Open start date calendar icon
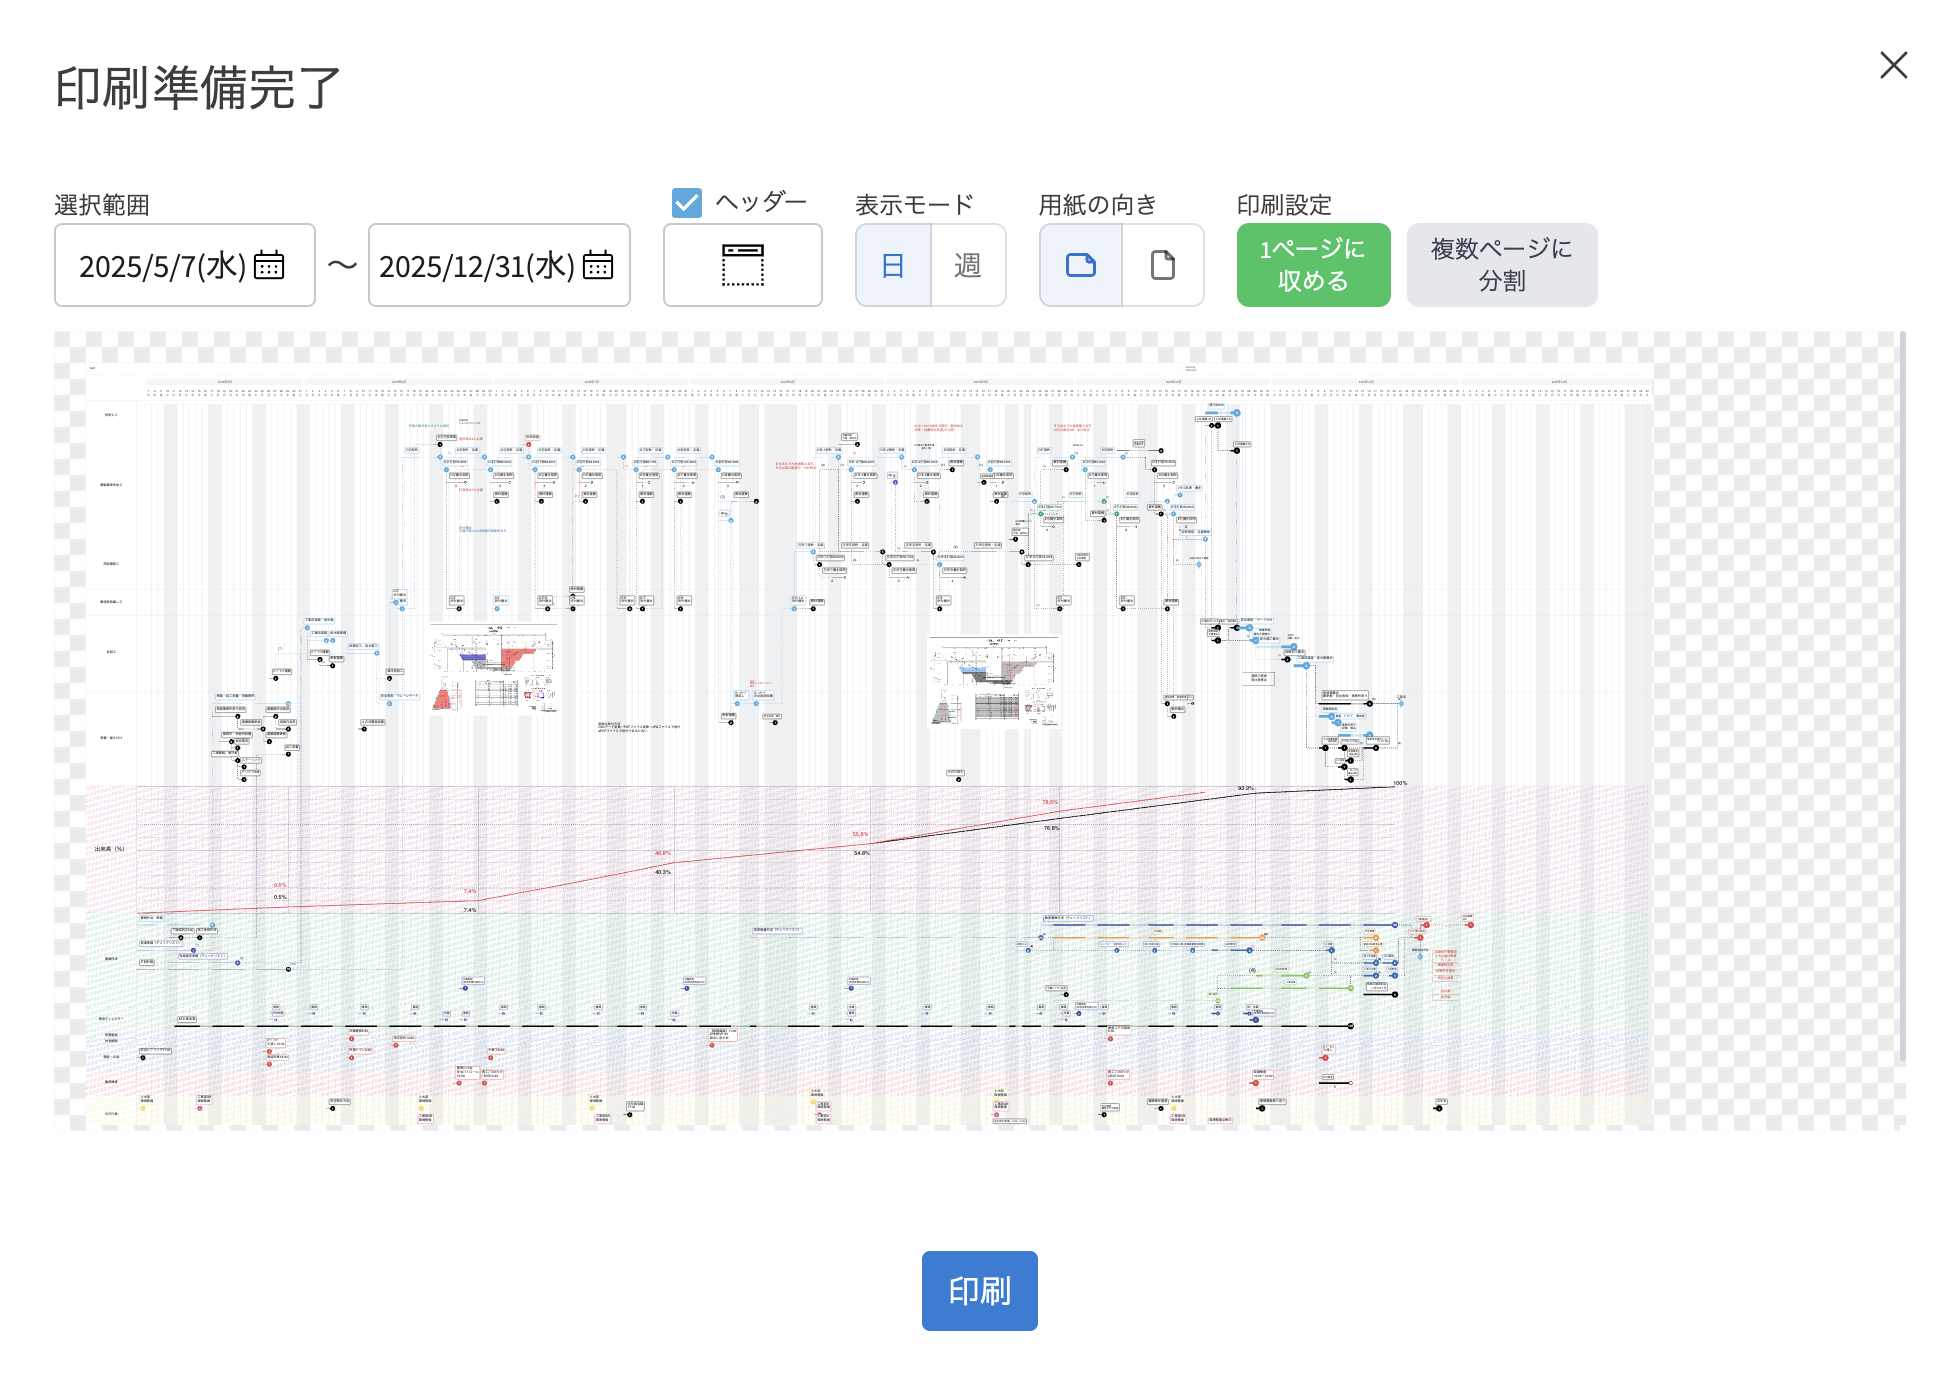The width and height of the screenshot is (1960, 1376). pos(269,265)
